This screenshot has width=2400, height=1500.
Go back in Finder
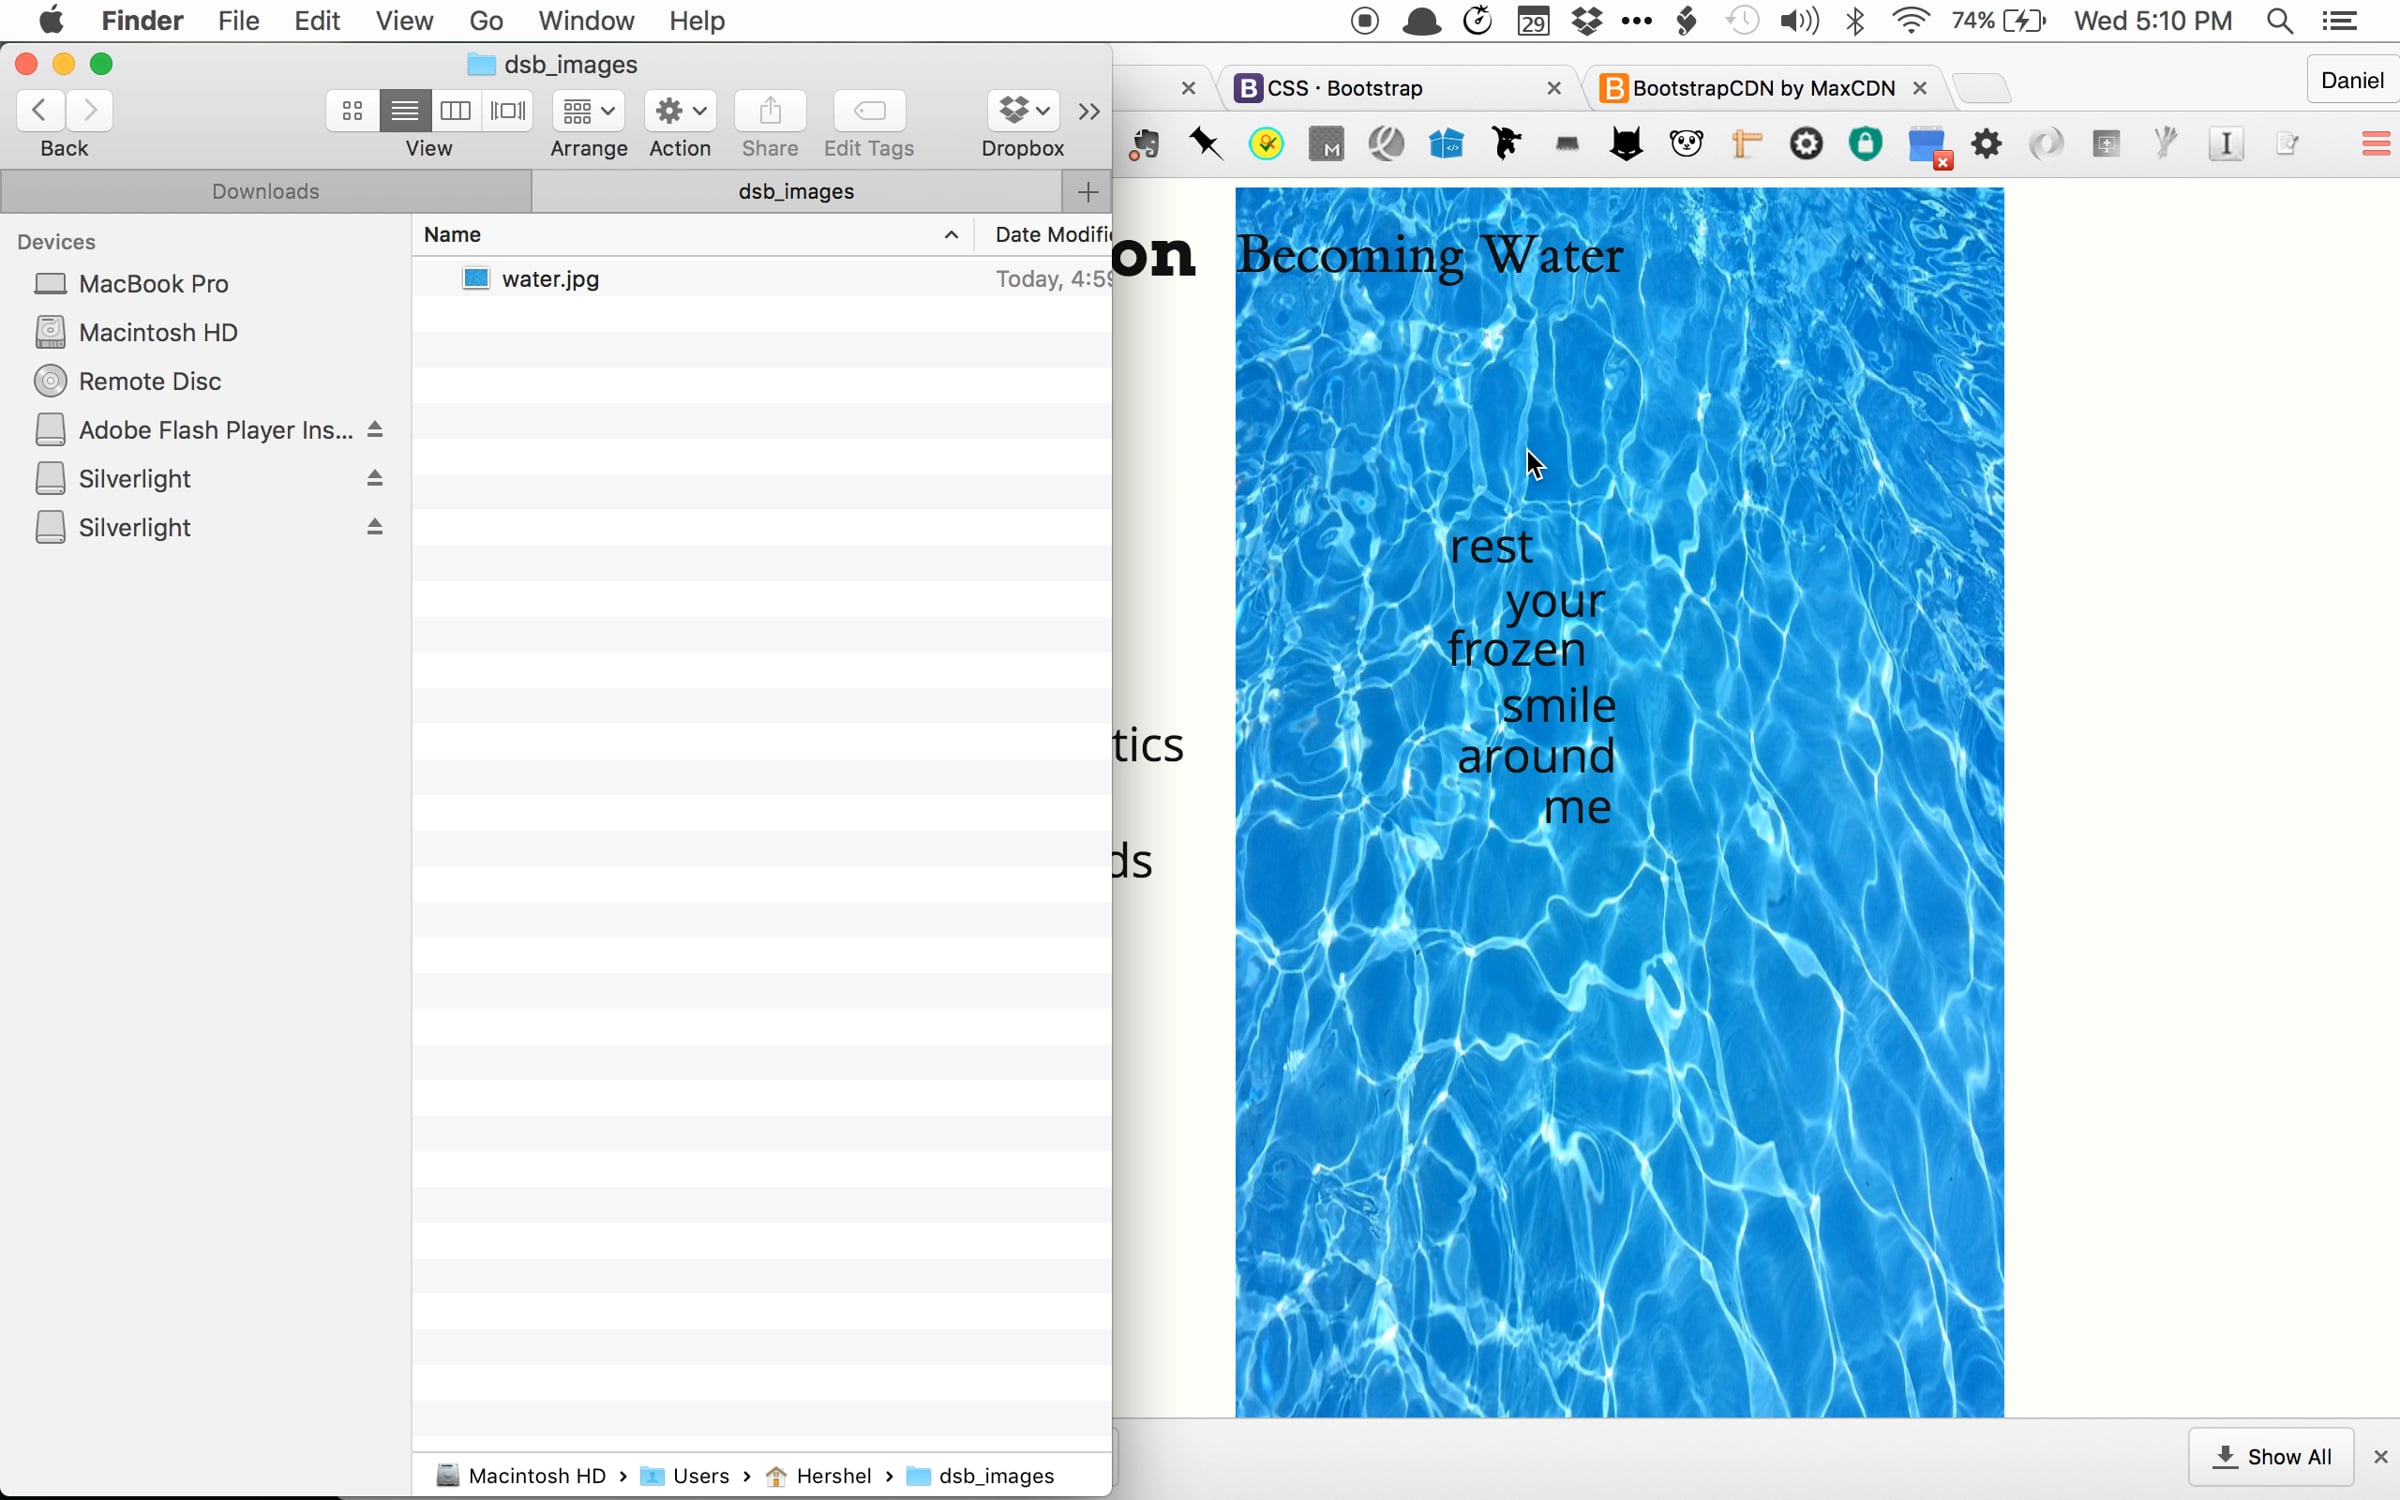pyautogui.click(x=40, y=110)
